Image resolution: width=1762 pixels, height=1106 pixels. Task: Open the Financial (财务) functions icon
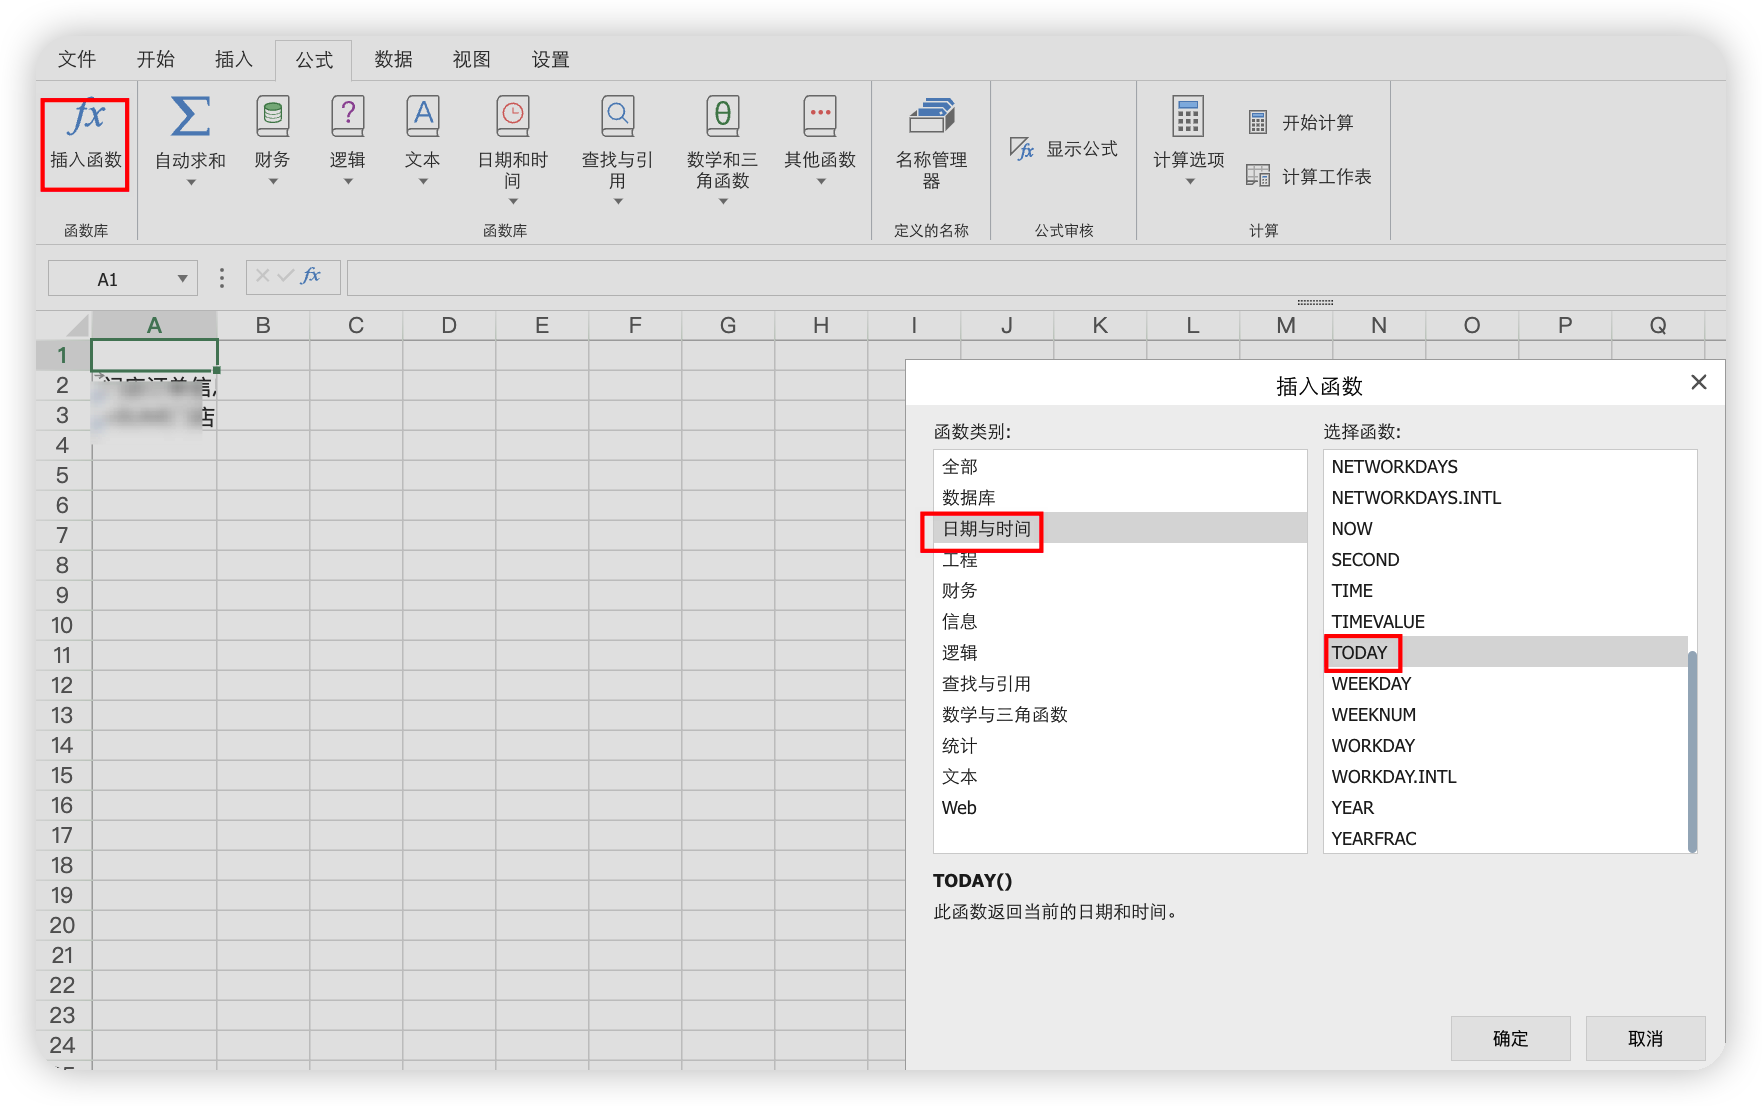272,117
